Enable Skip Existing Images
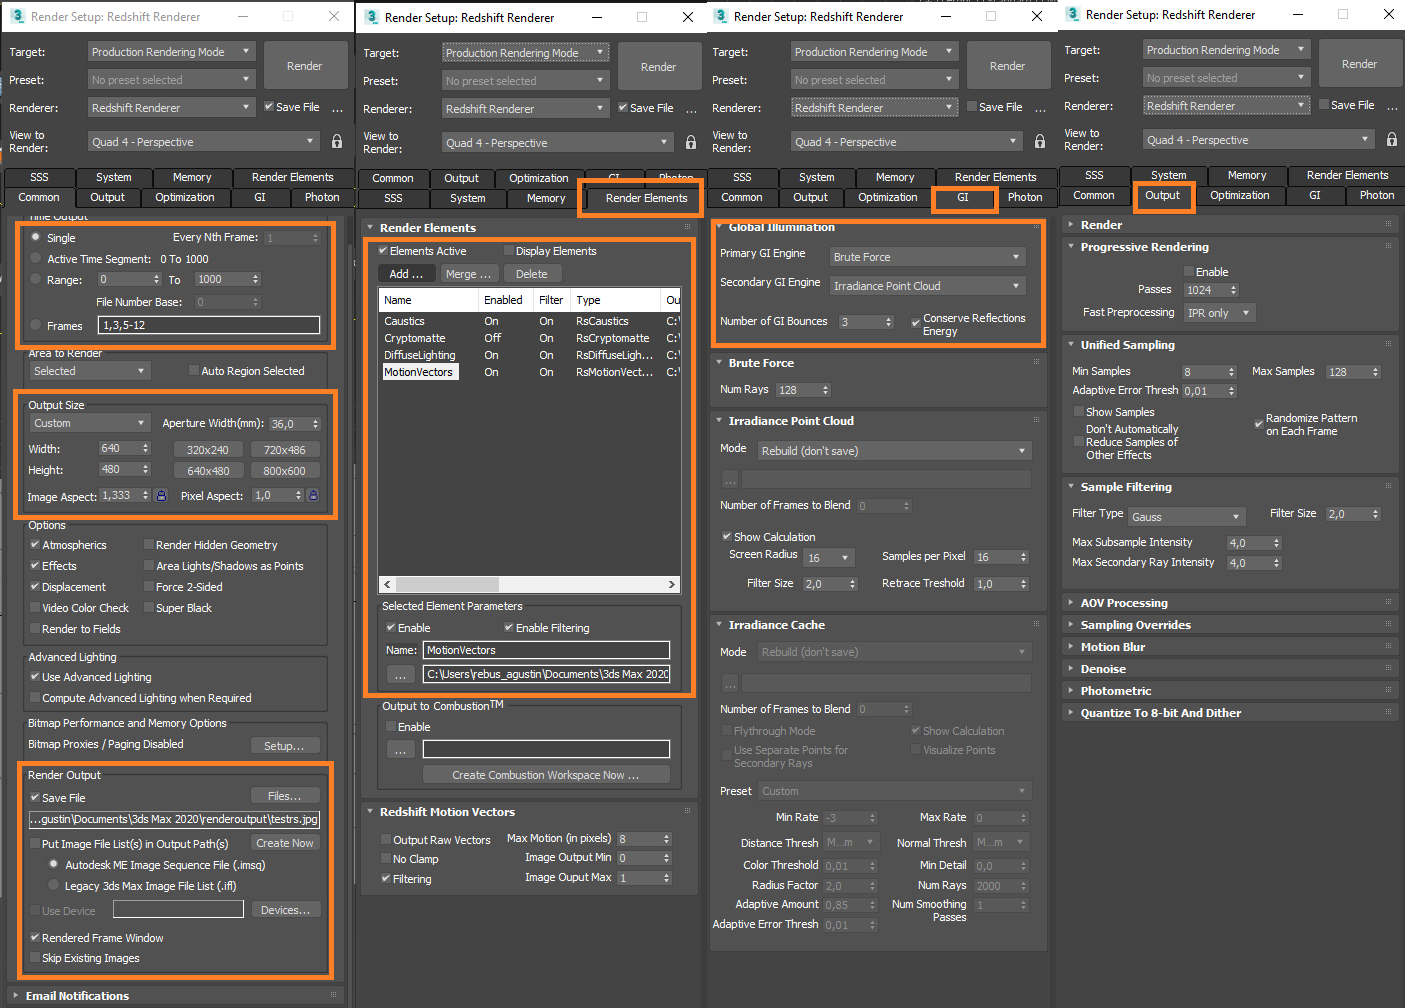Screen dimensions: 1405x1008 tap(35, 958)
